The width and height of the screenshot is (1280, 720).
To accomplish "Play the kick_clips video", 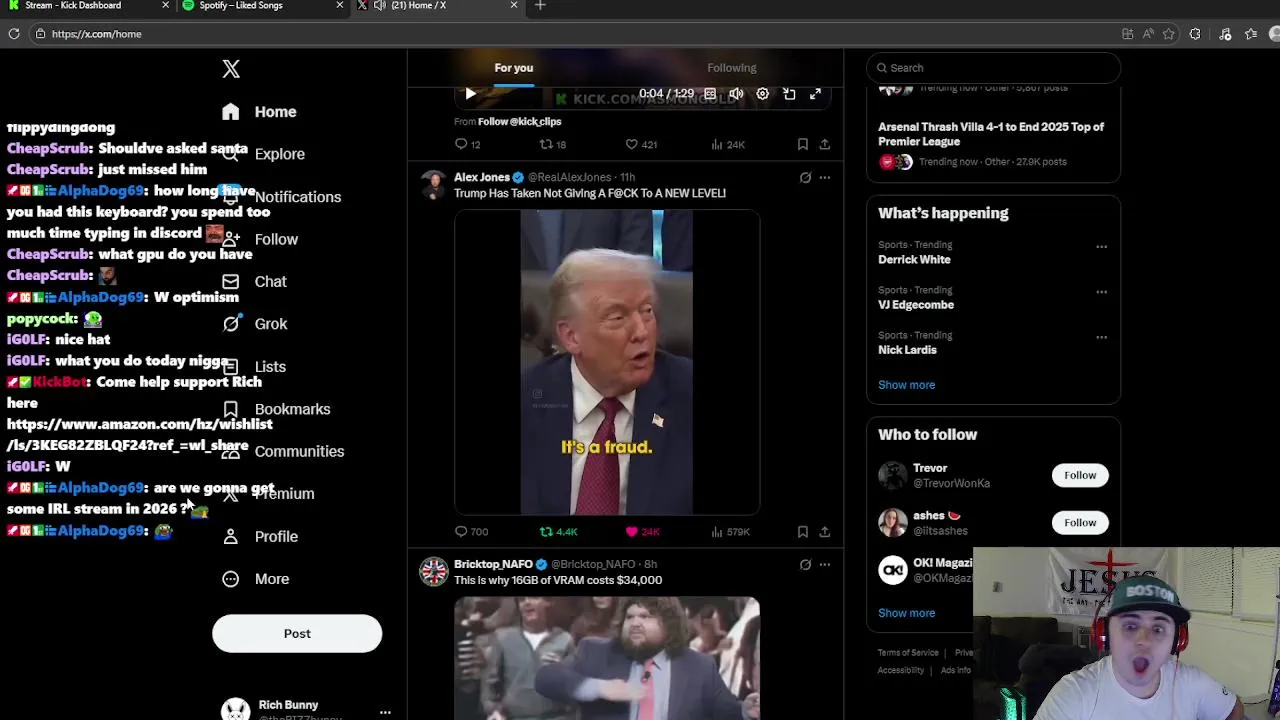I will click(x=470, y=94).
